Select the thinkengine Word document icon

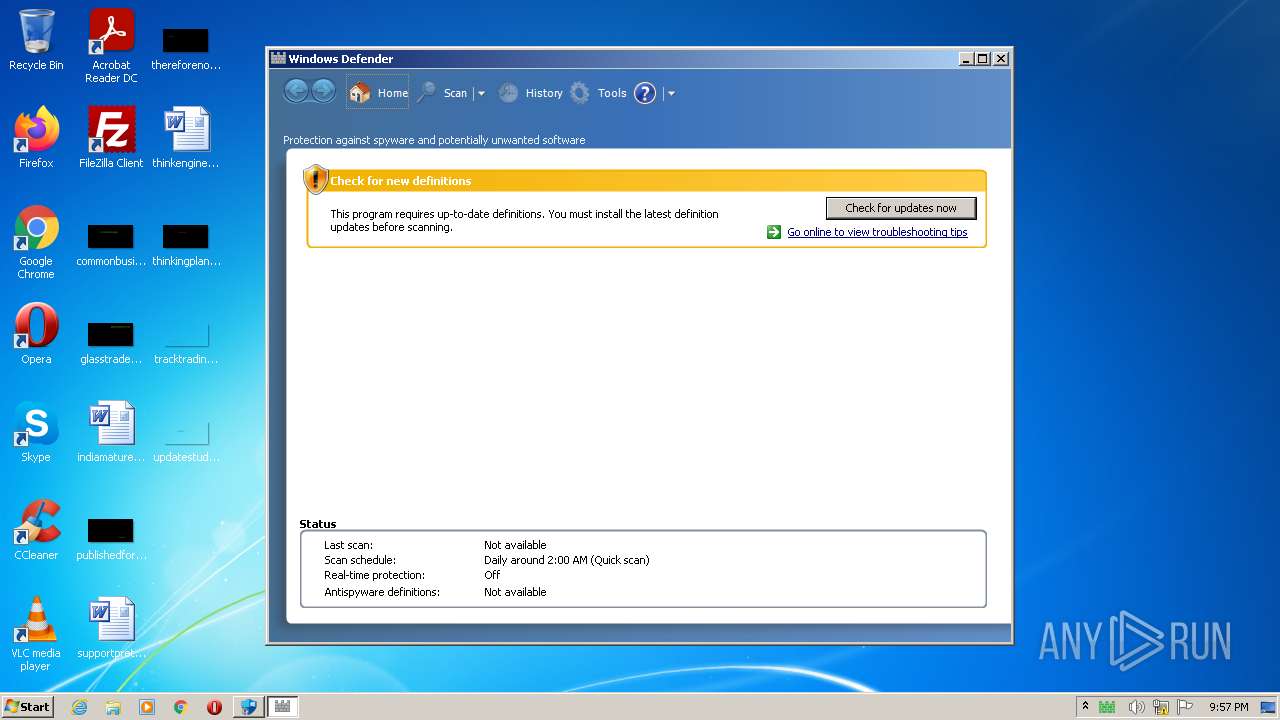point(186,138)
